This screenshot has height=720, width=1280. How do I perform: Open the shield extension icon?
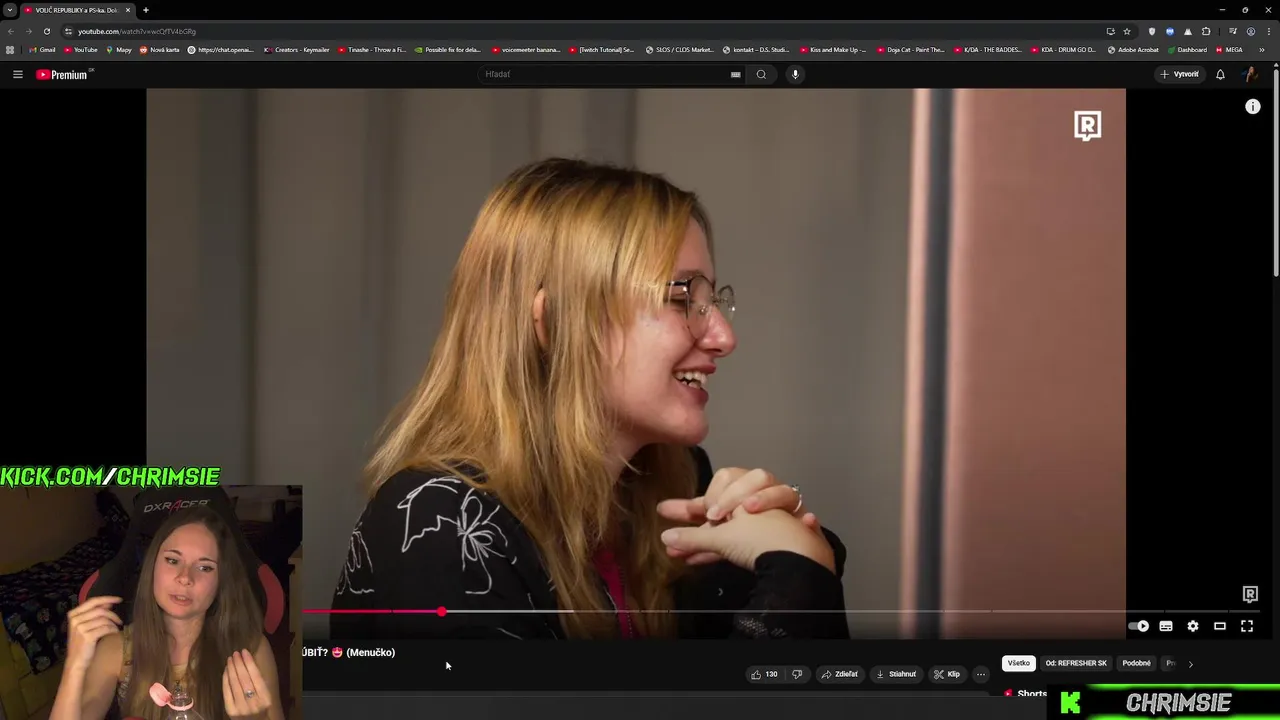click(x=1152, y=31)
